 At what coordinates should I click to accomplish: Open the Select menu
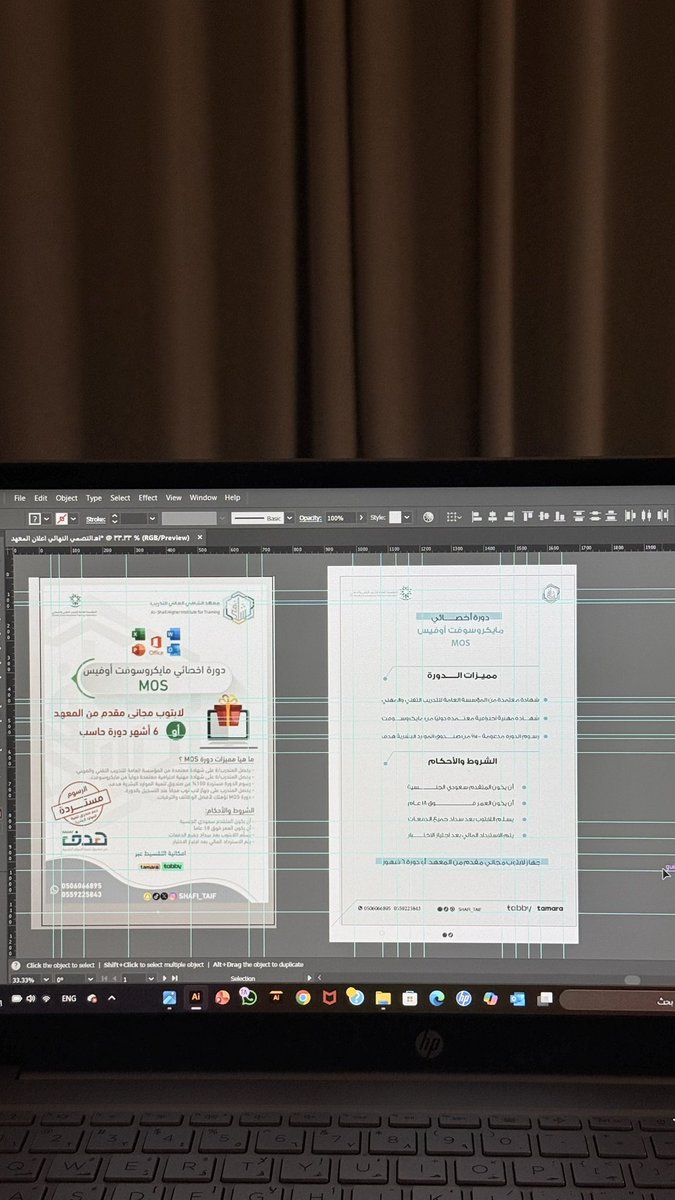(120, 497)
